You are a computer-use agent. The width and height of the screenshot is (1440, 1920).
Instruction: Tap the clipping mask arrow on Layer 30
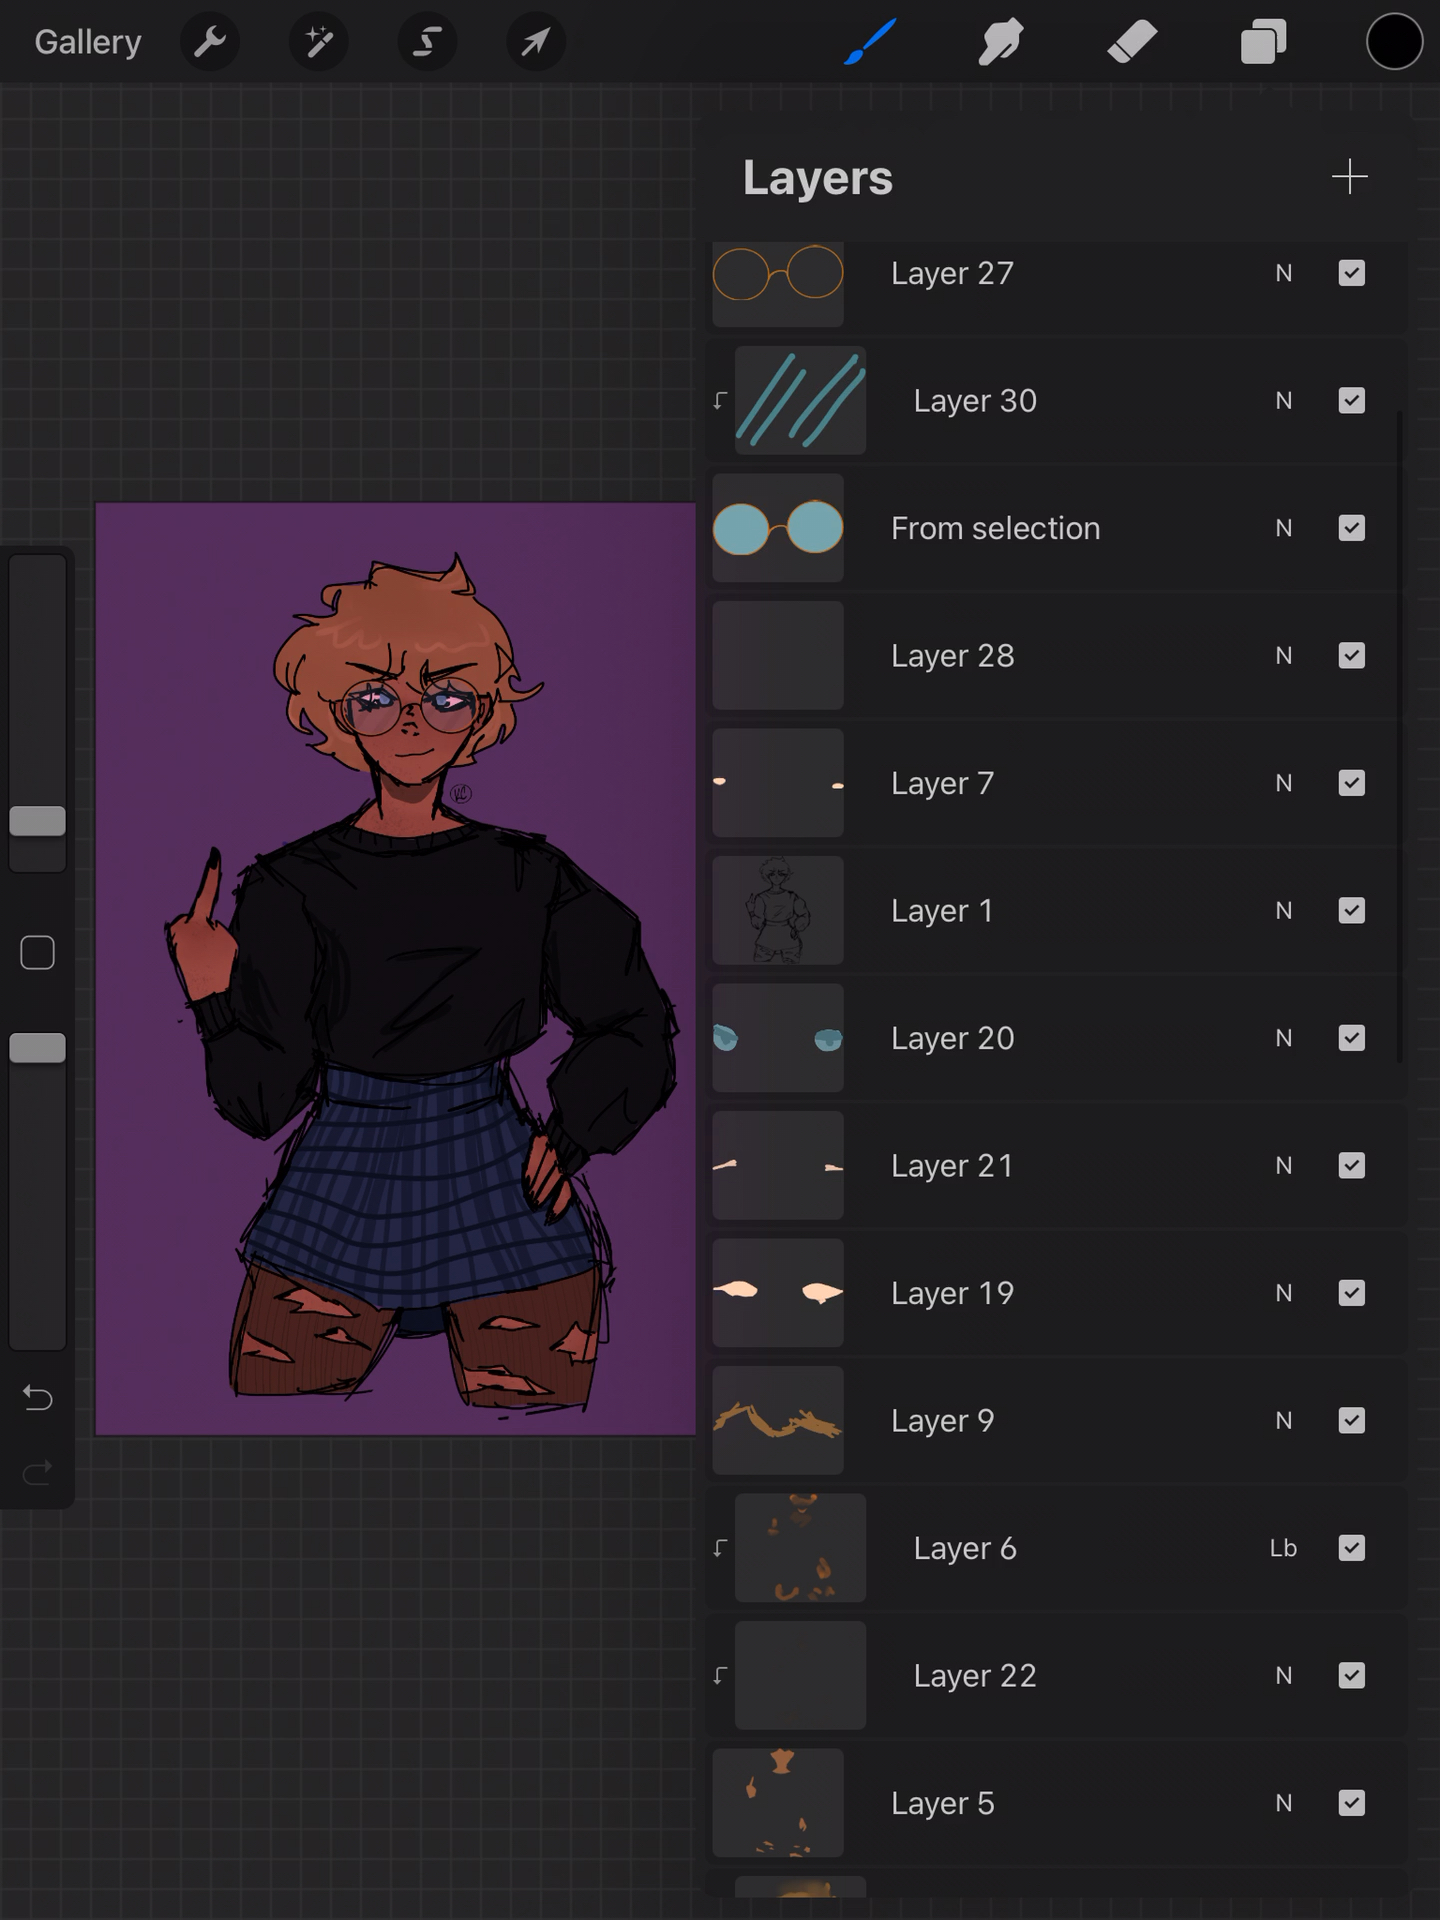click(720, 401)
